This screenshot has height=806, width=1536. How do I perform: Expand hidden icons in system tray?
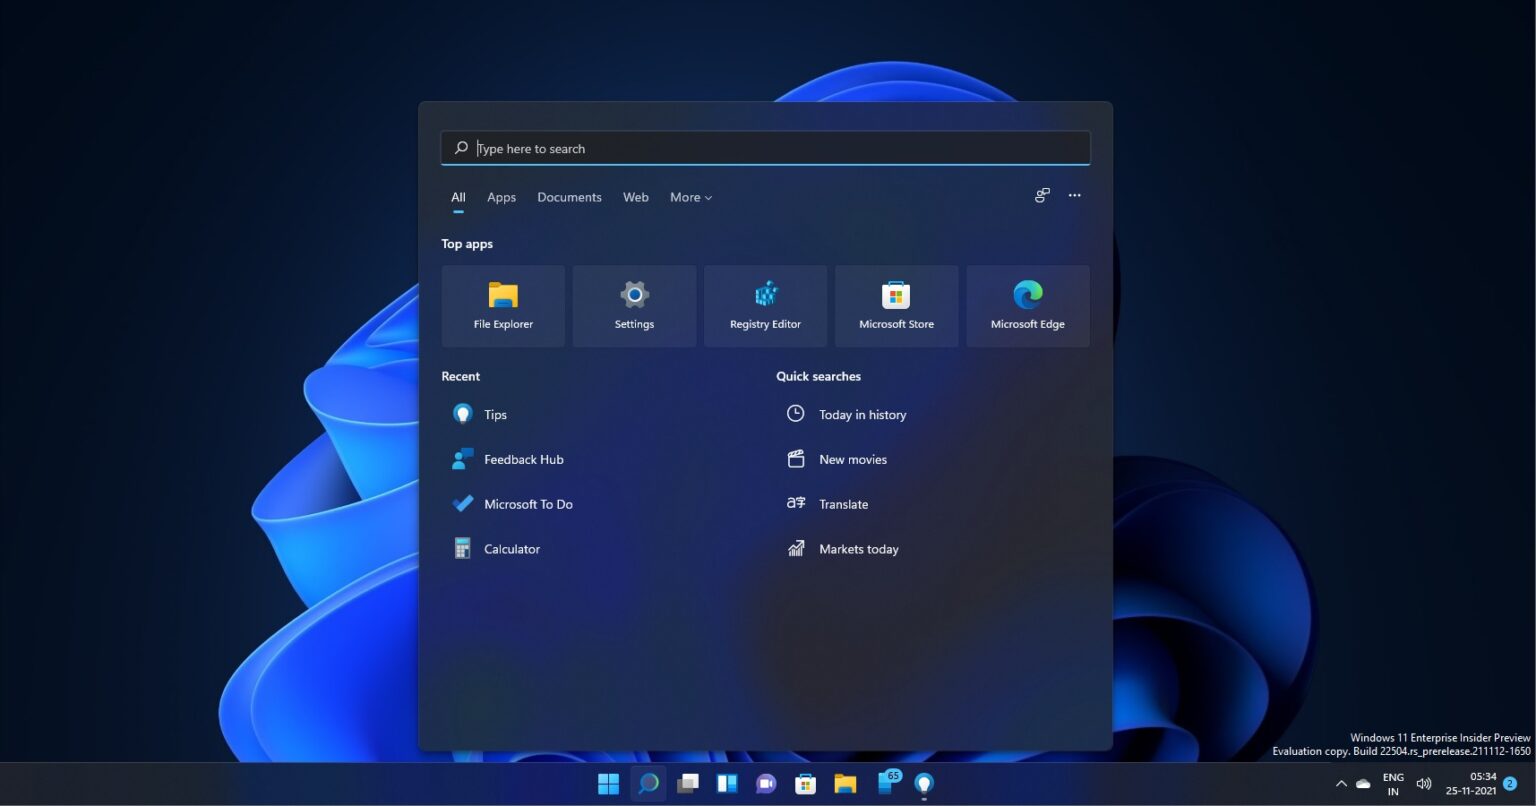pos(1341,784)
